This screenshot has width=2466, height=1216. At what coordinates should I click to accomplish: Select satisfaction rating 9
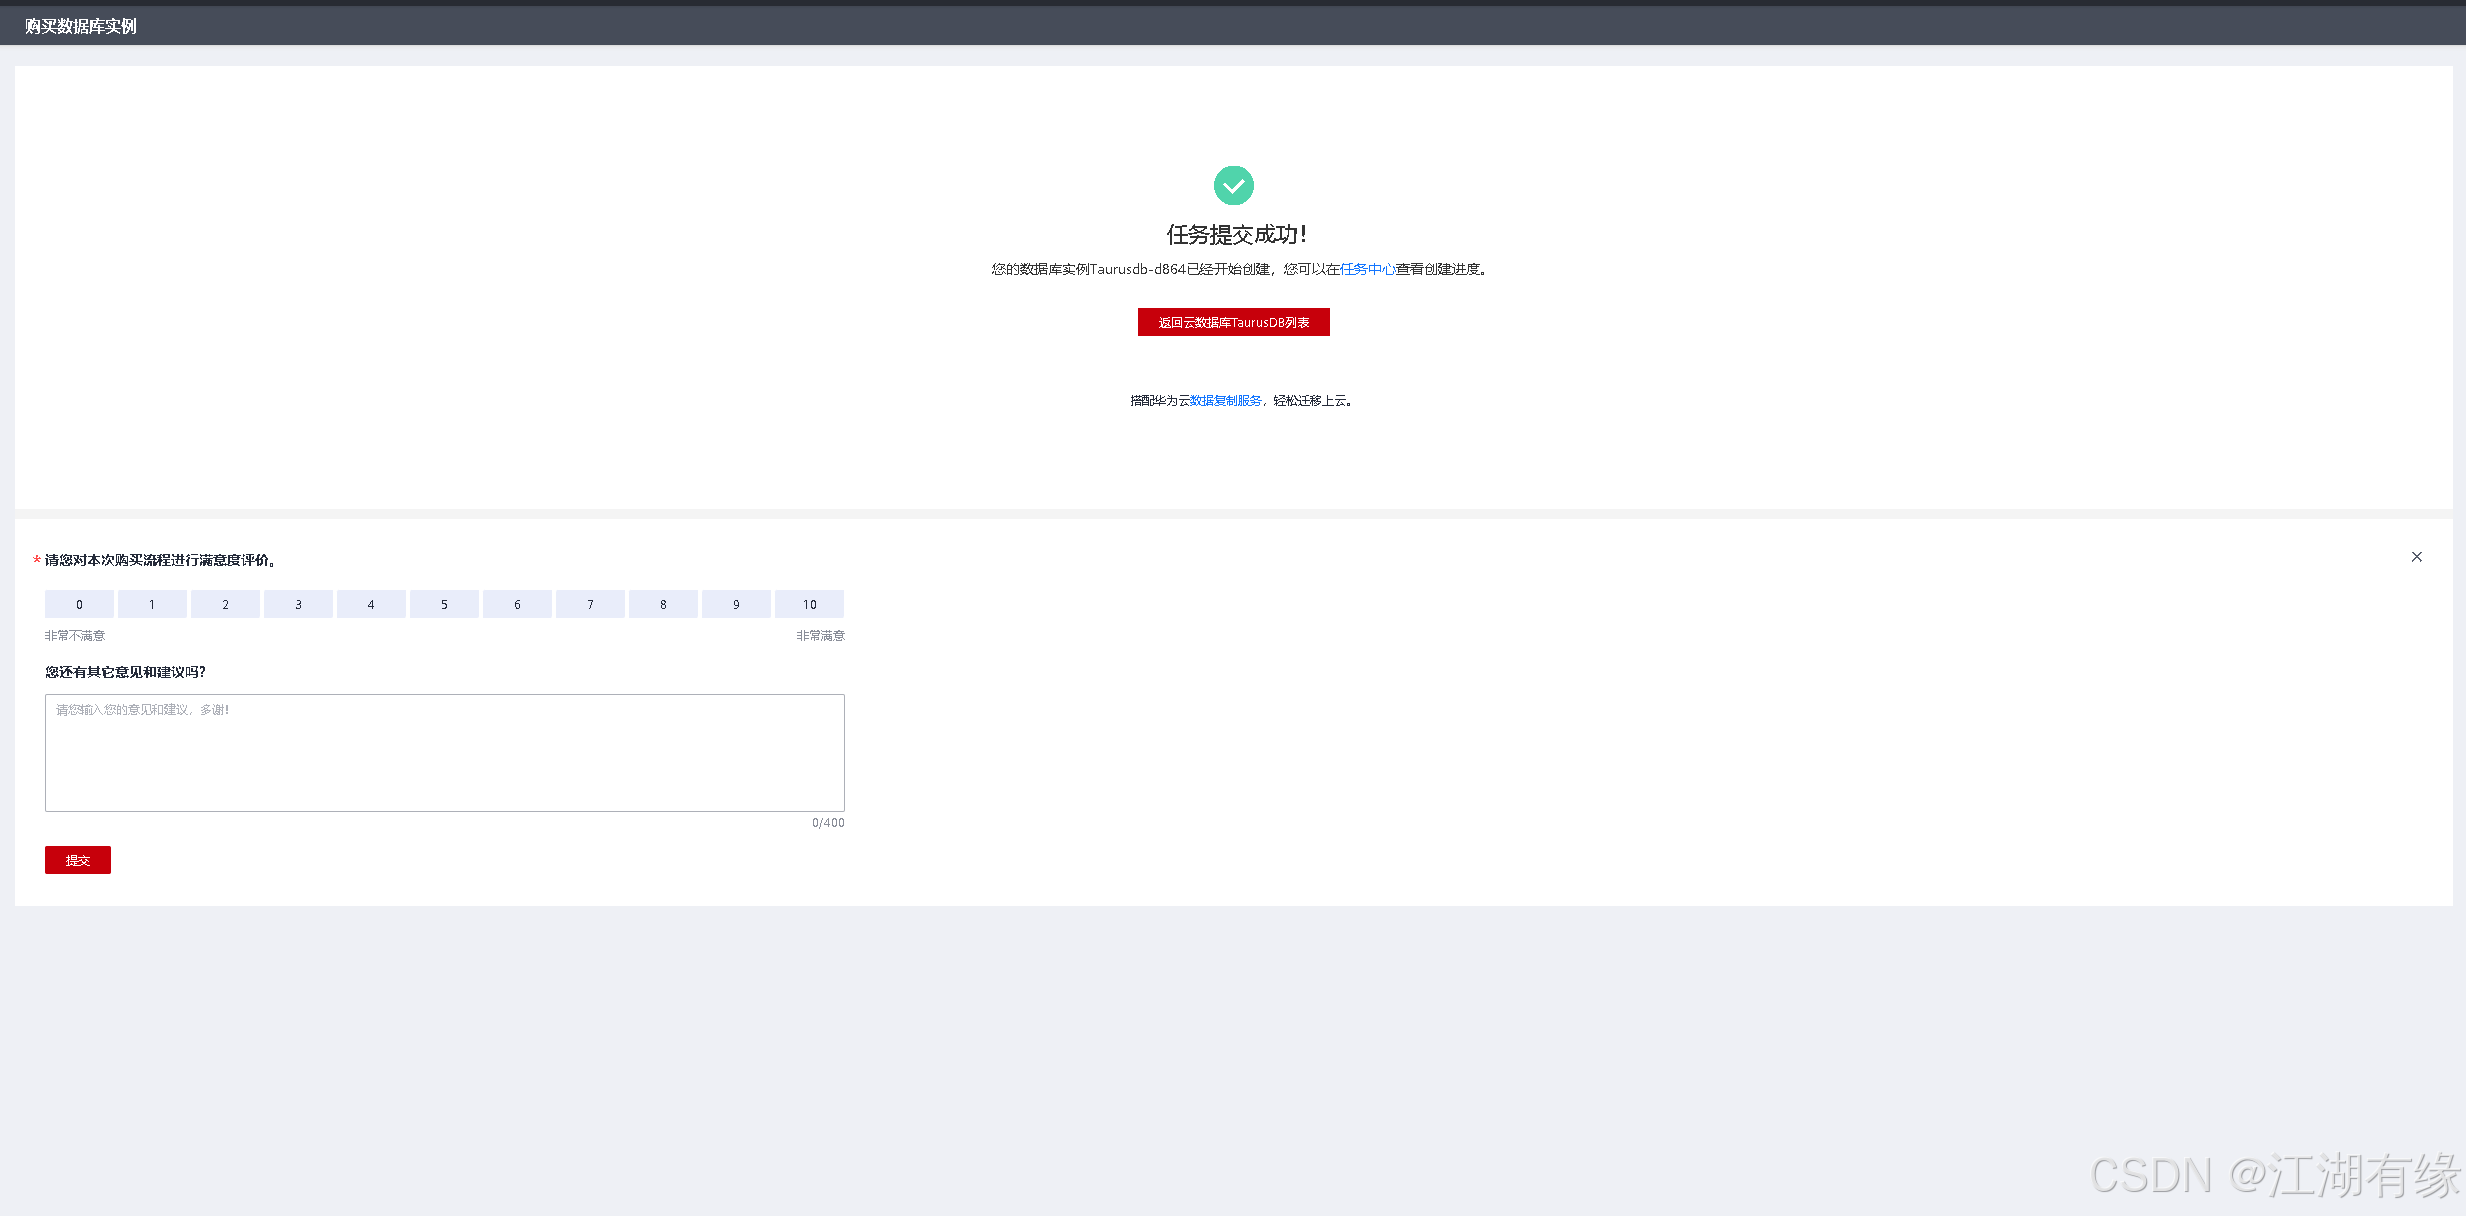click(x=736, y=604)
